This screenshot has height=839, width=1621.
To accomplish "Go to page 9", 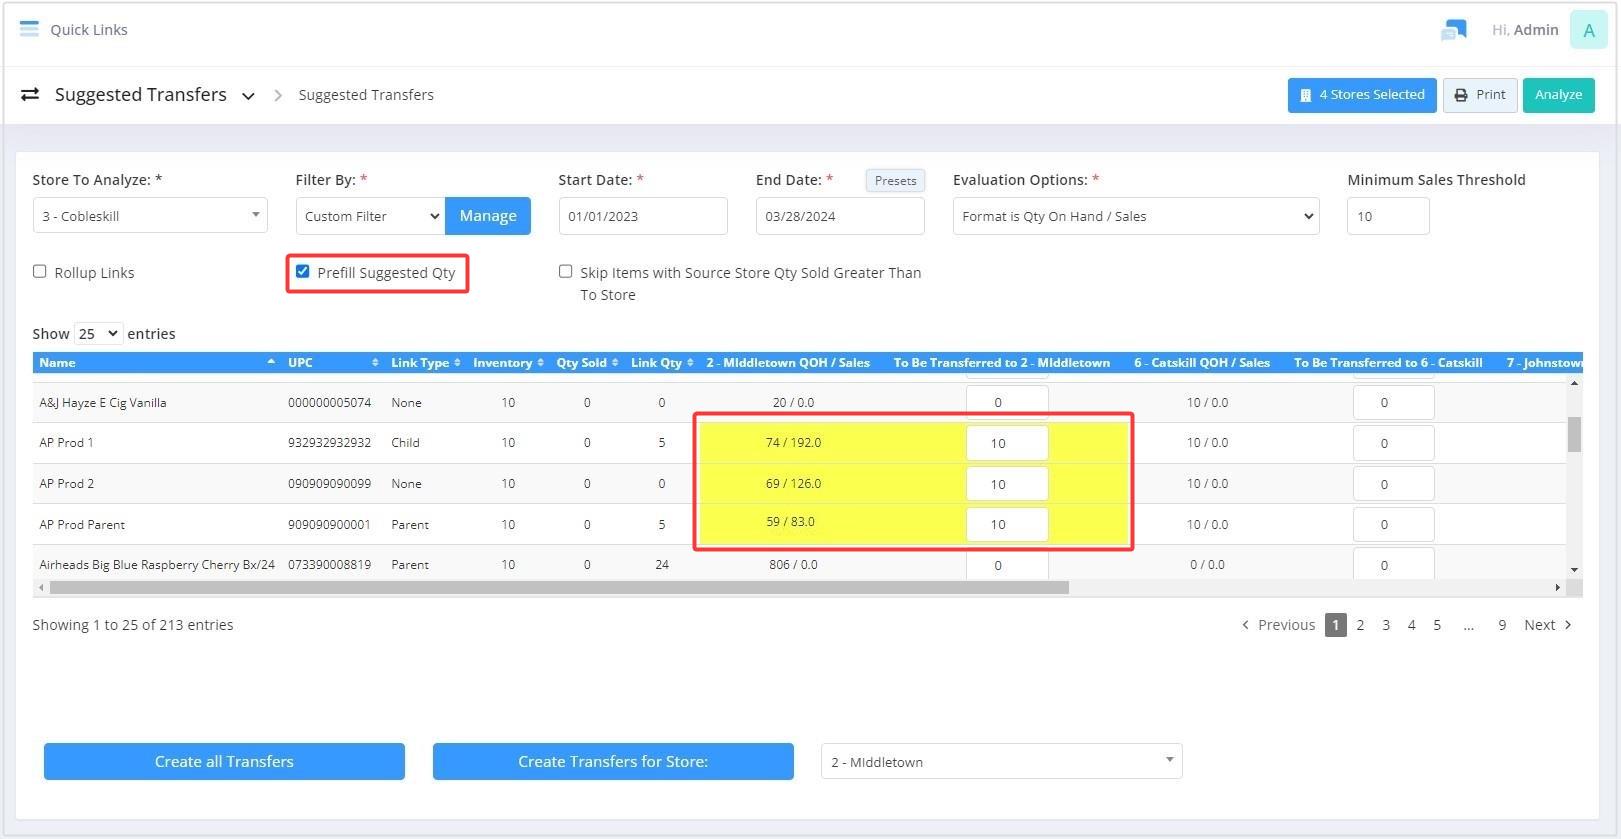I will coord(1502,625).
